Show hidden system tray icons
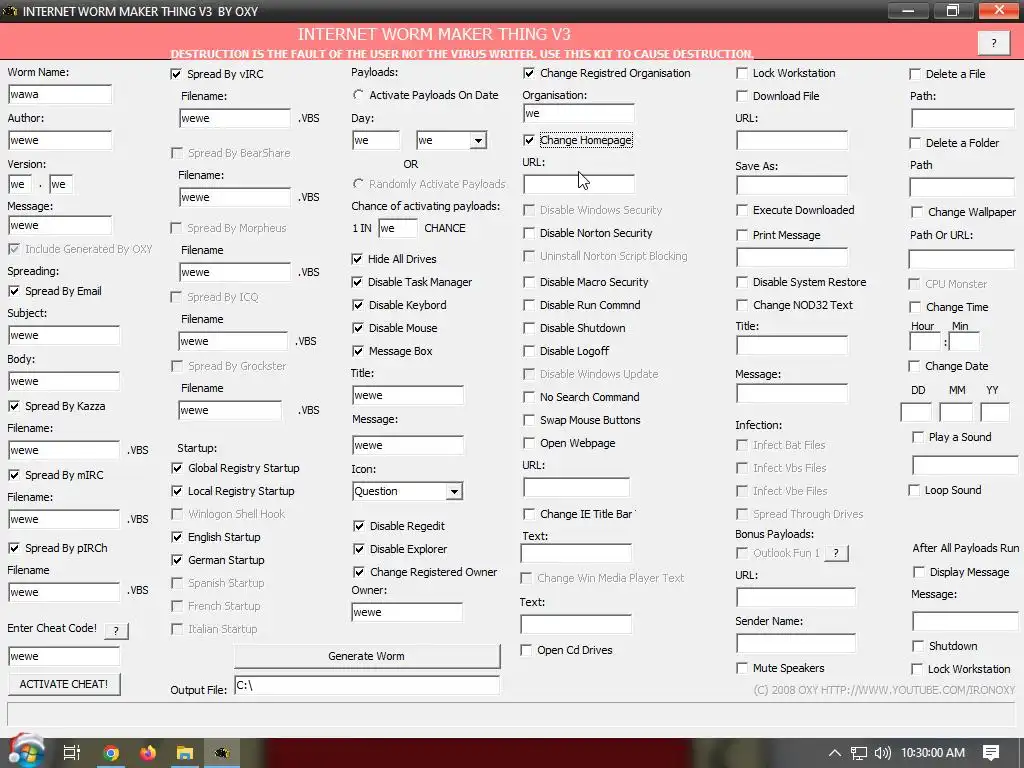1024x768 pixels. (835, 753)
